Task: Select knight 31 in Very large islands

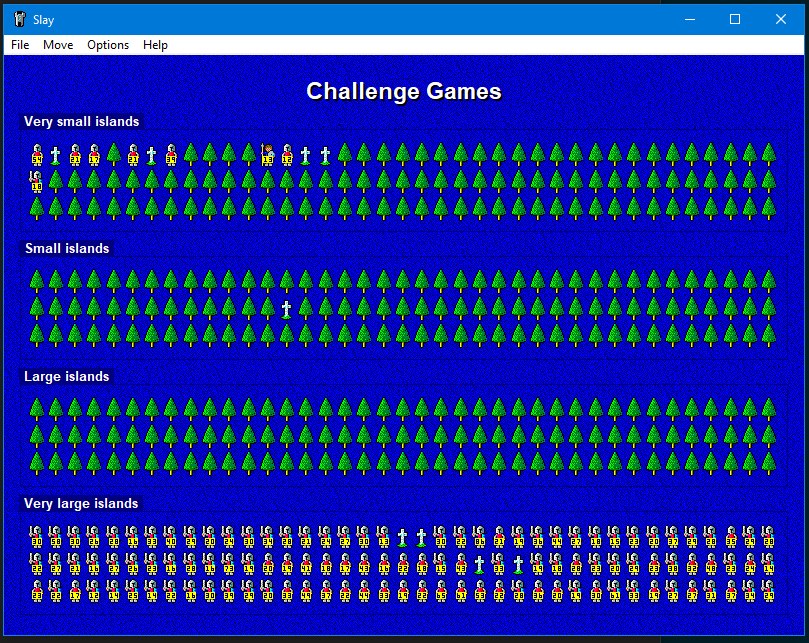Action: [710, 591]
